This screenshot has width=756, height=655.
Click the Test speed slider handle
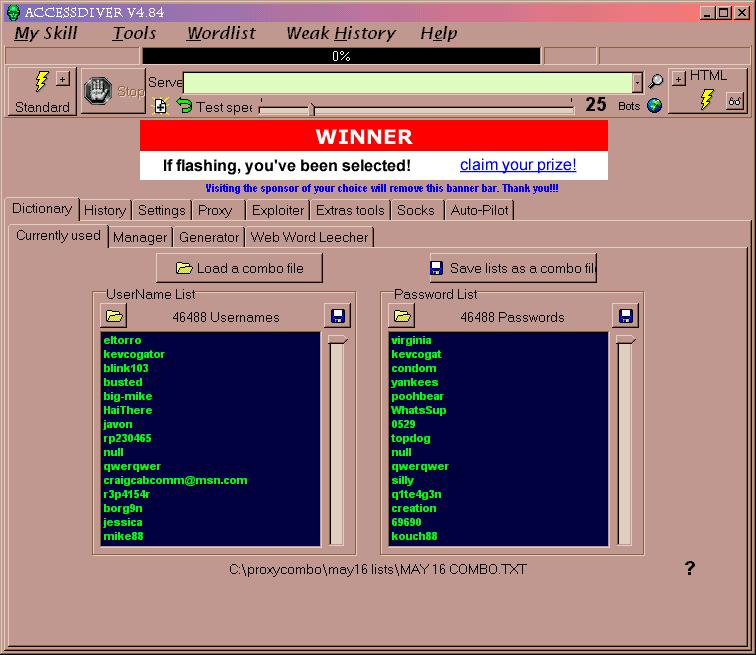click(x=312, y=109)
